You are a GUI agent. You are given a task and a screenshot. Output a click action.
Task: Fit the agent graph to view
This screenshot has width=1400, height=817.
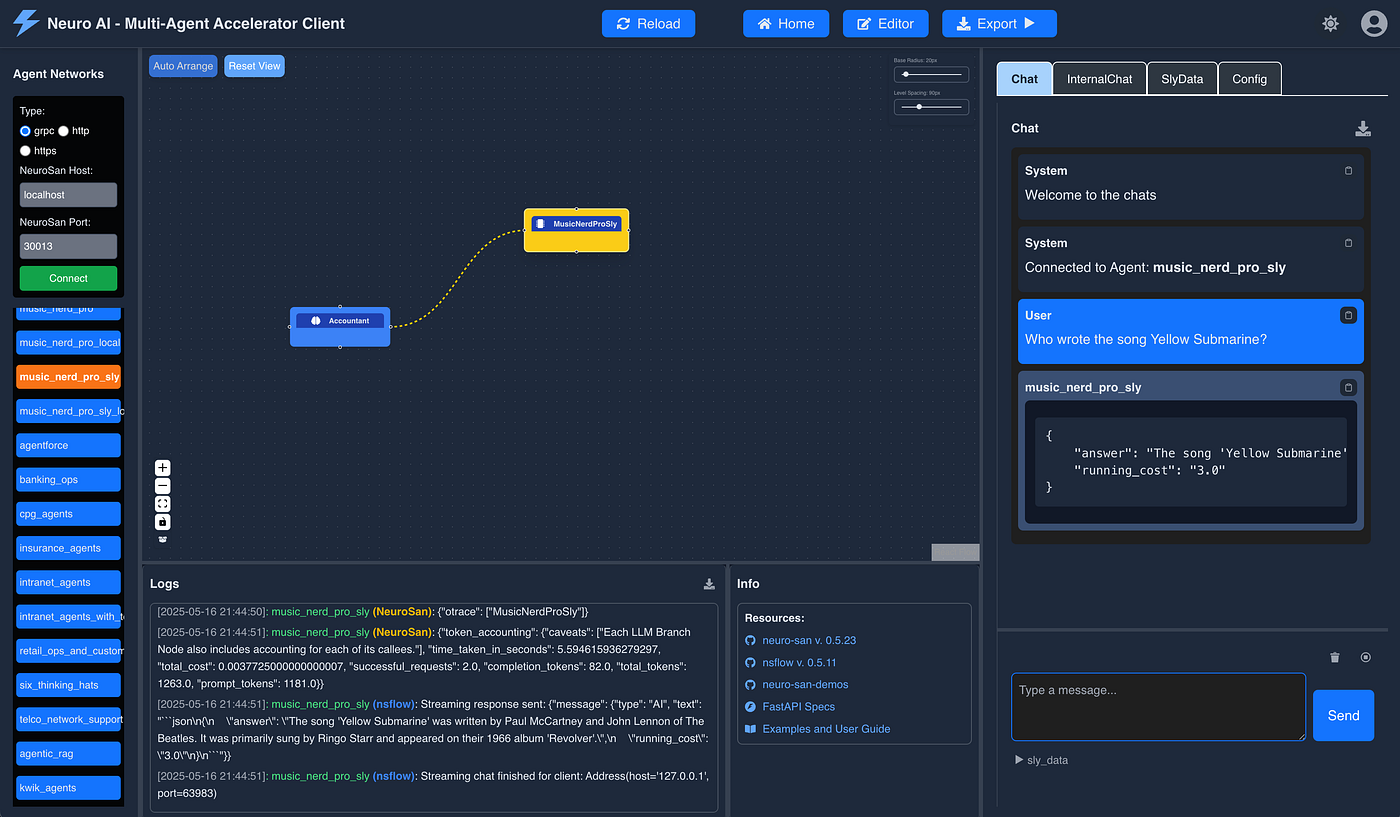(x=163, y=504)
